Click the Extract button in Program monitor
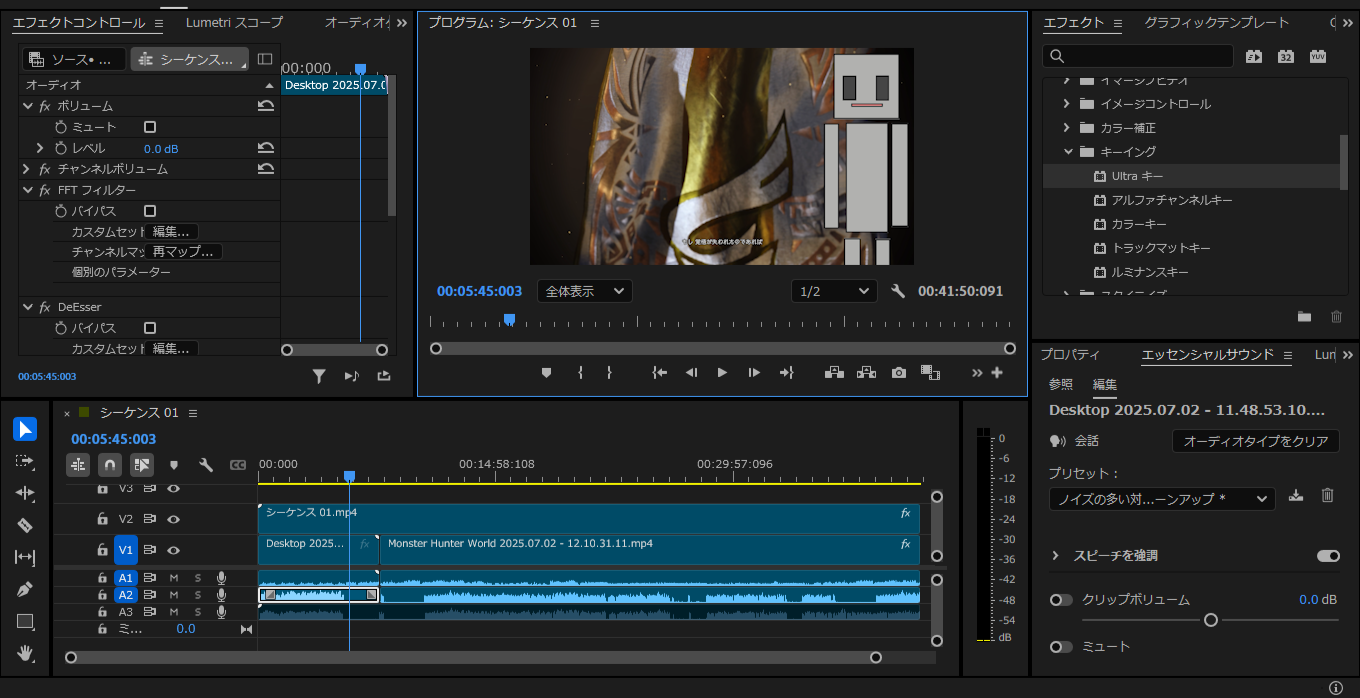The width and height of the screenshot is (1360, 698). (x=867, y=372)
